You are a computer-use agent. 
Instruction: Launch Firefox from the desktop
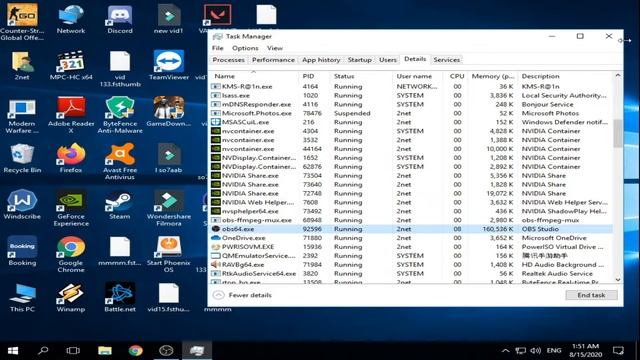coord(71,158)
